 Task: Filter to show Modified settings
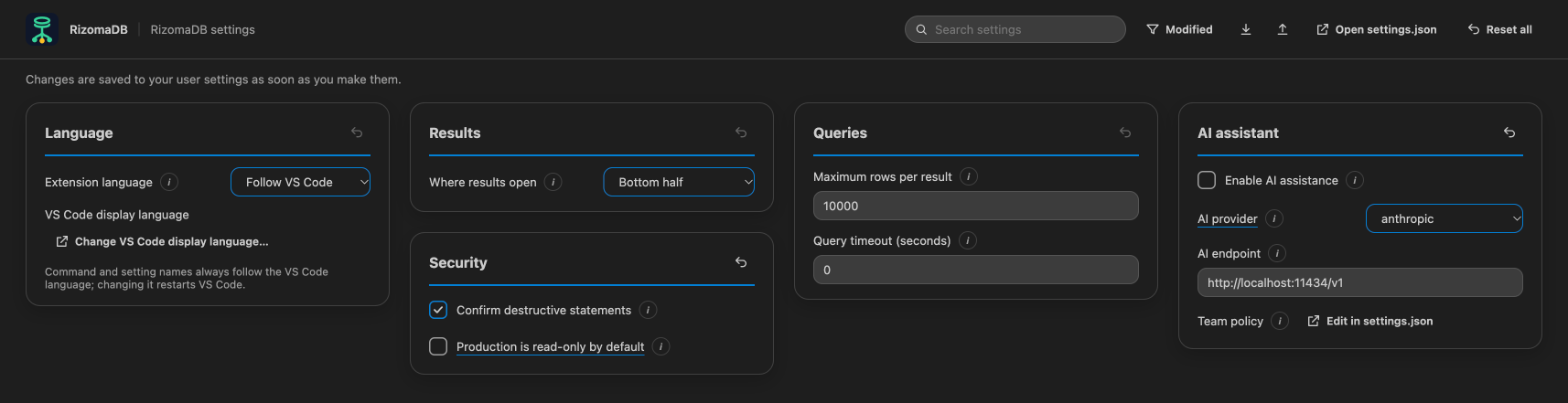(x=1179, y=30)
